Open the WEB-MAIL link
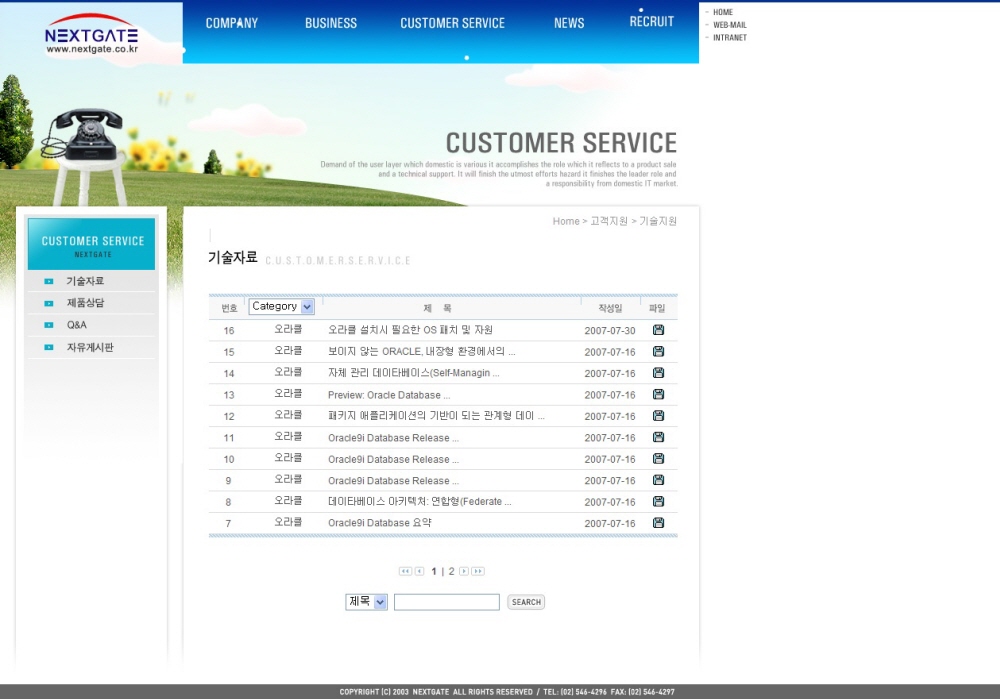The height and width of the screenshot is (699, 1000). pos(729,25)
